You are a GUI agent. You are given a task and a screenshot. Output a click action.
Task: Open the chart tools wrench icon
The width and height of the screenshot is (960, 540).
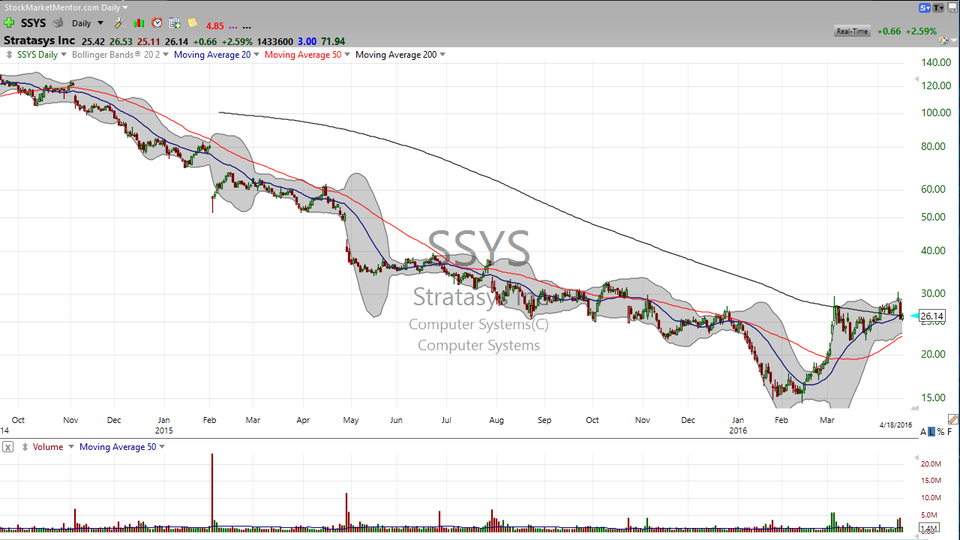(120, 23)
